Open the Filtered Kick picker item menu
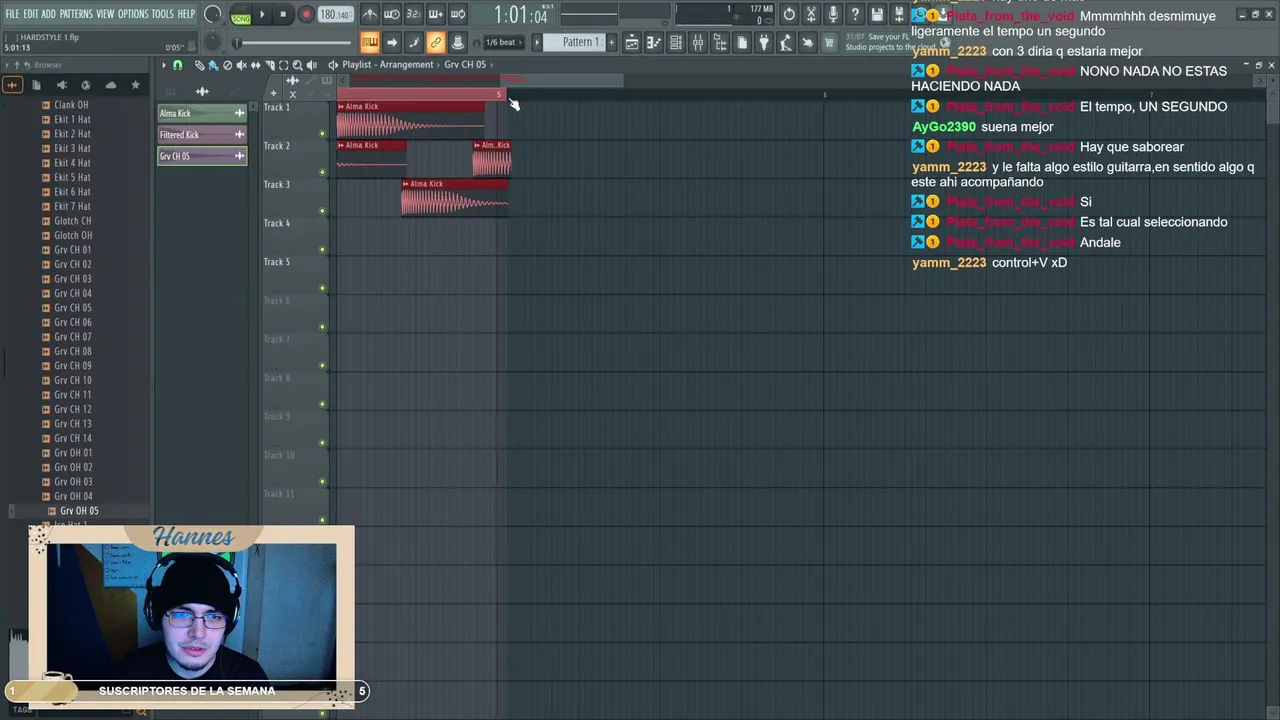This screenshot has width=1280, height=720. point(239,134)
